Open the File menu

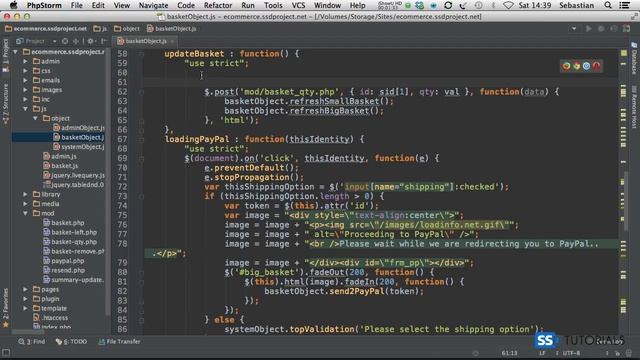(x=76, y=5)
